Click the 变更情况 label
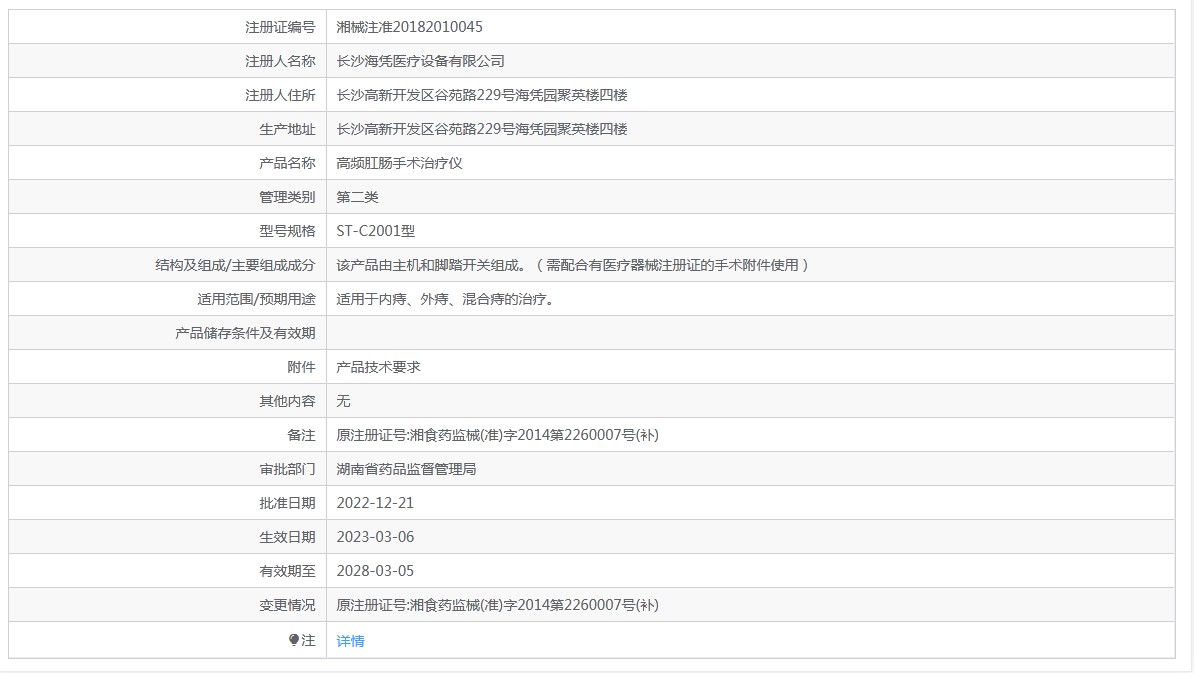 287,605
